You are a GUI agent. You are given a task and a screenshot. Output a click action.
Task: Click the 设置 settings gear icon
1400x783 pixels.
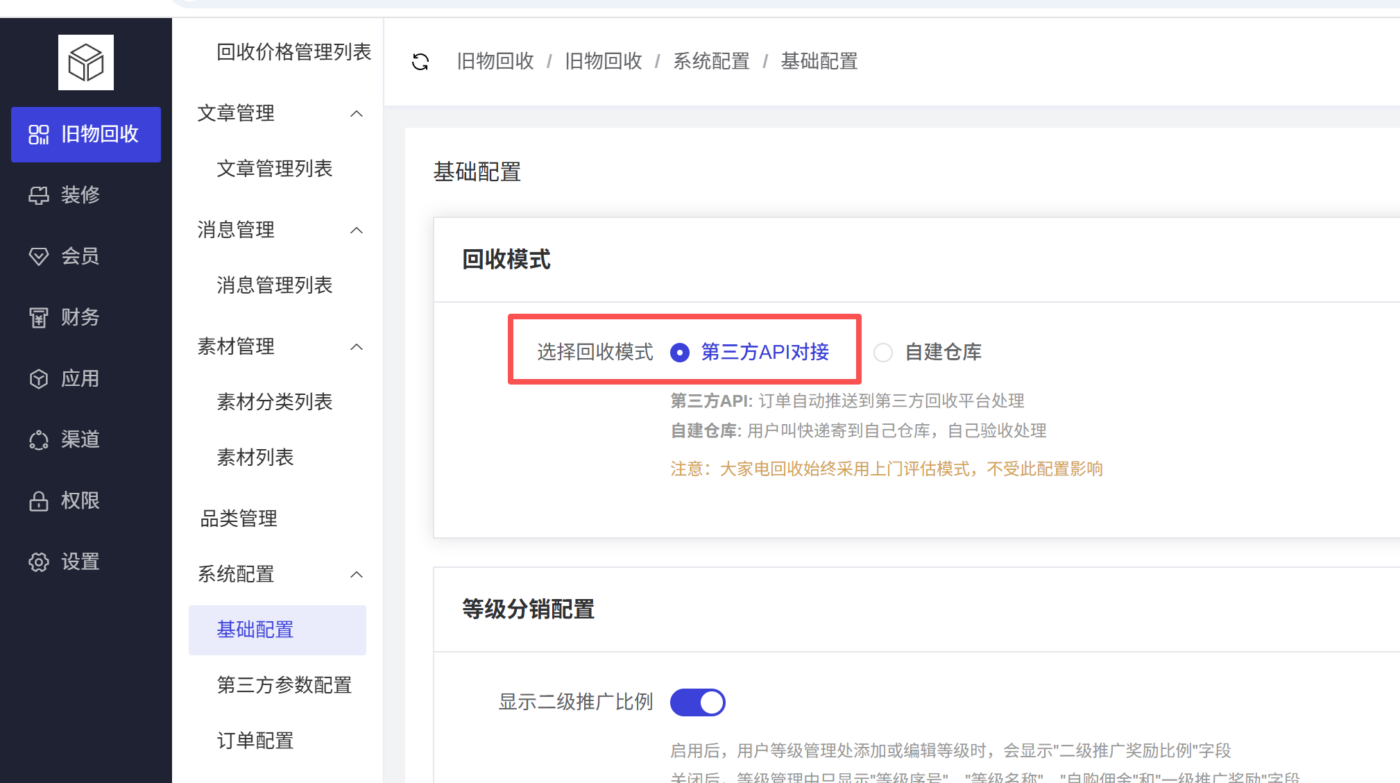tap(38, 561)
